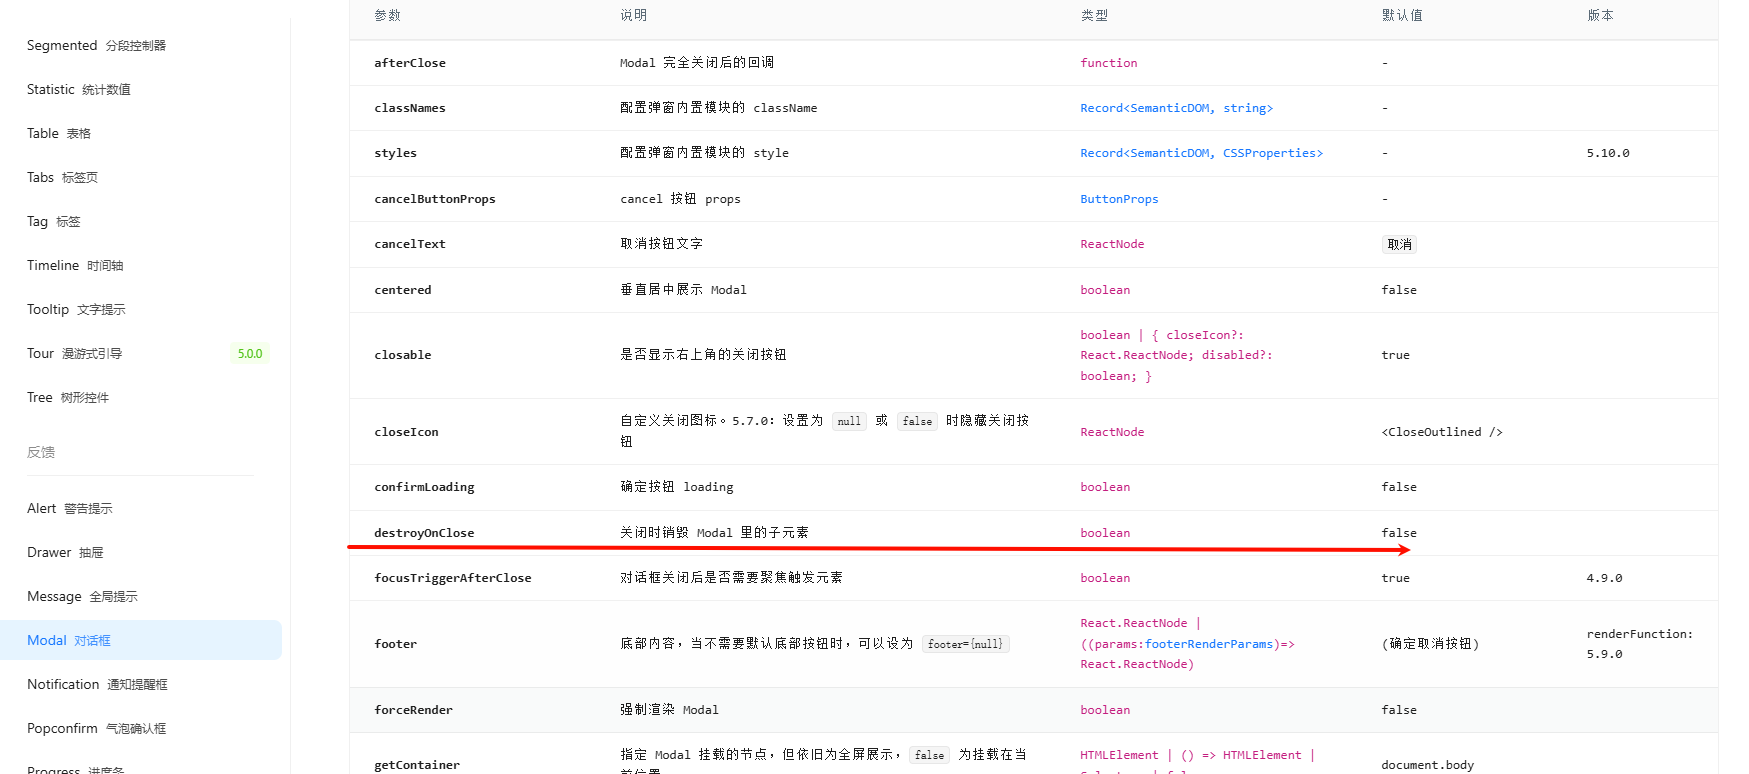Screen dimensions: 1749x774
Task: Click the destroyOnClose property name
Action: 424,533
